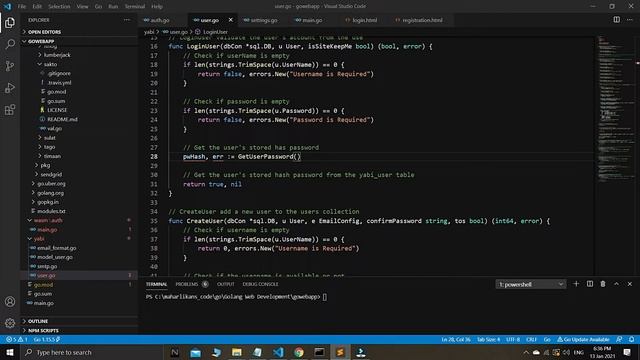Image resolution: width=640 pixels, height=360 pixels.
Task: Click Ln 28, Col 36 in status bar
Action: click(456, 339)
